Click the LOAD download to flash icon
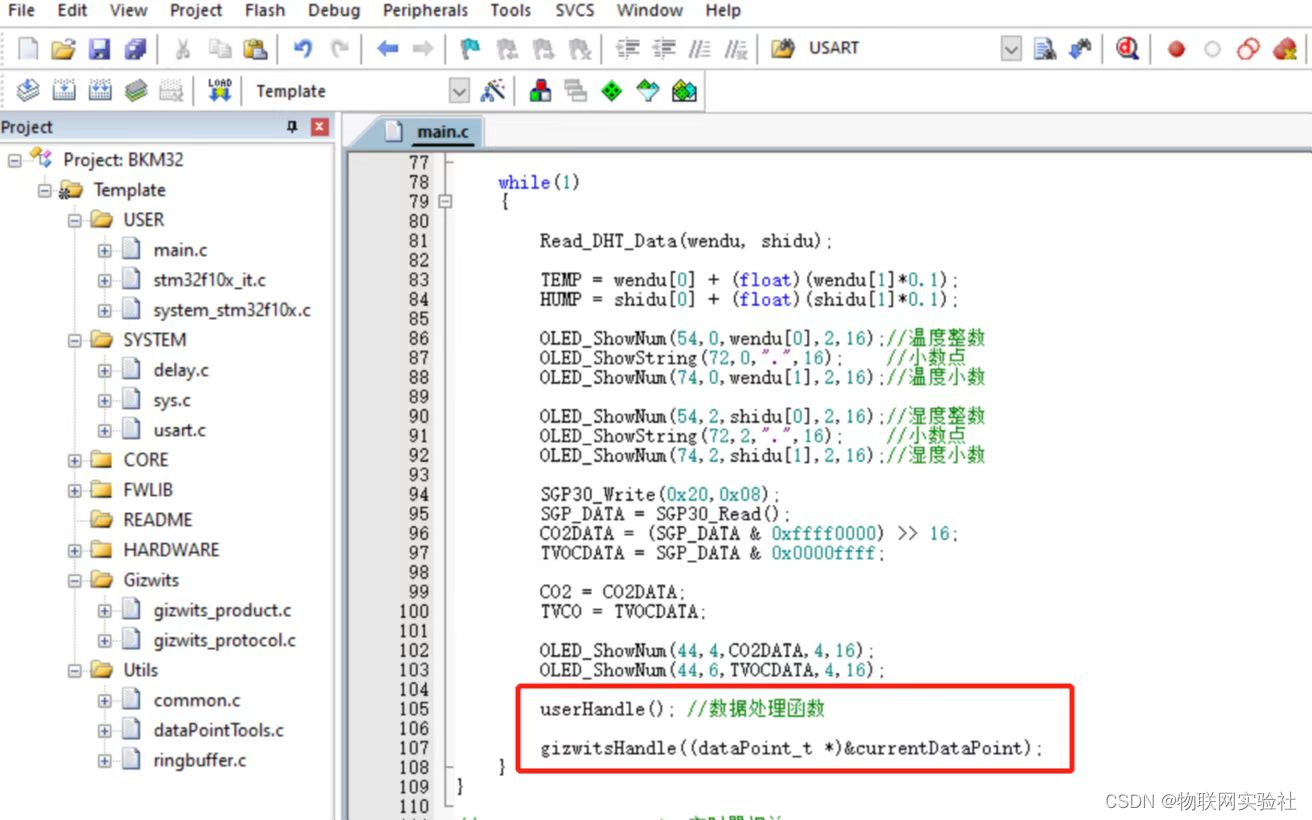Viewport: 1312px width, 820px height. [219, 91]
